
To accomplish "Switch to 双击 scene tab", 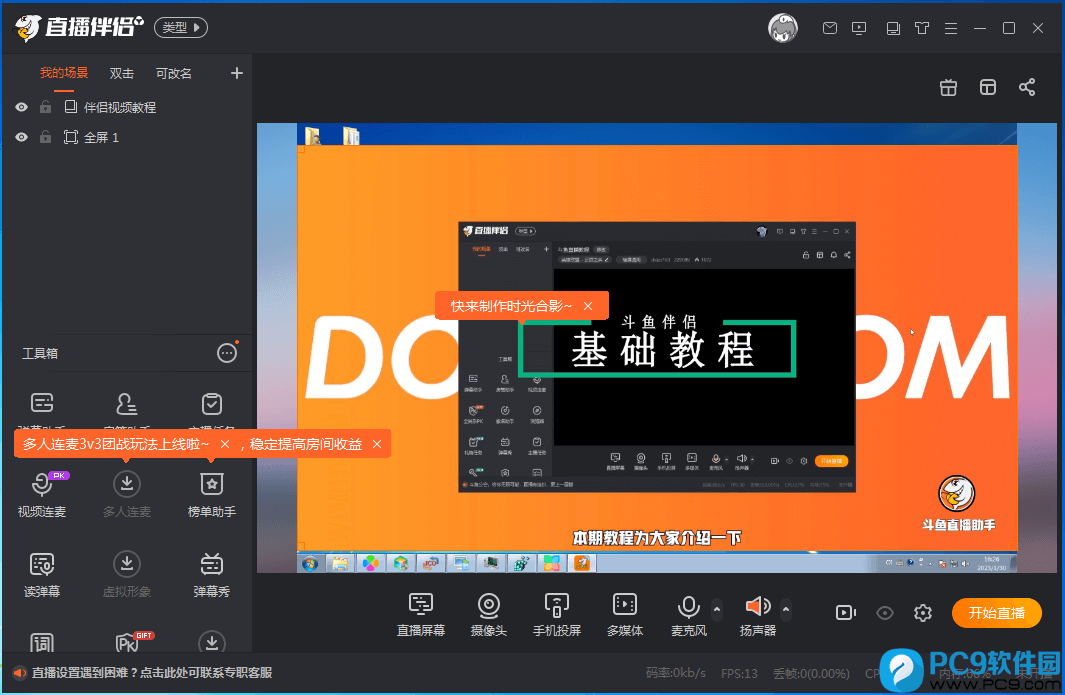I will point(122,73).
